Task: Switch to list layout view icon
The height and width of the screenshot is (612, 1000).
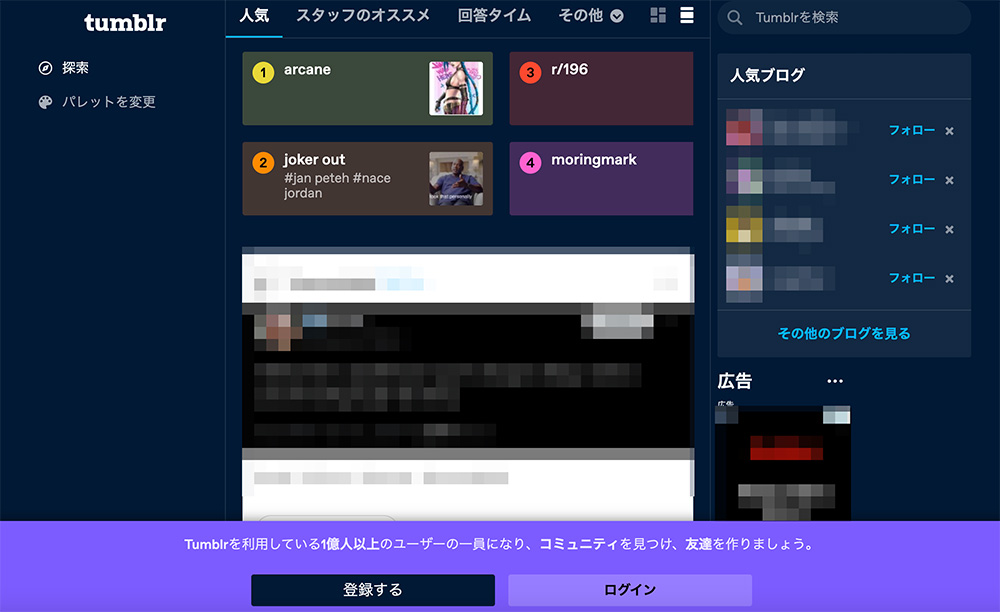Action: [687, 15]
